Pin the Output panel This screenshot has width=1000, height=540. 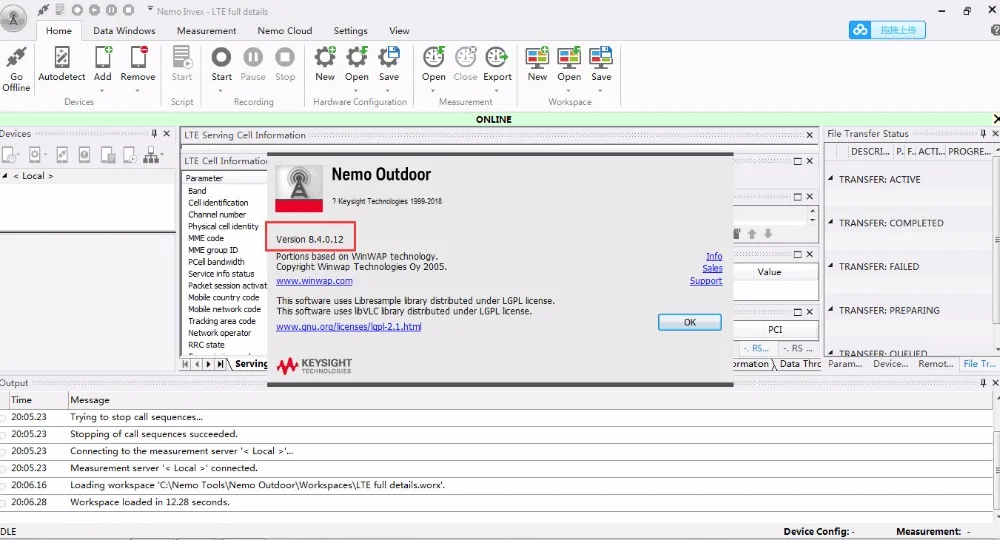point(983,383)
